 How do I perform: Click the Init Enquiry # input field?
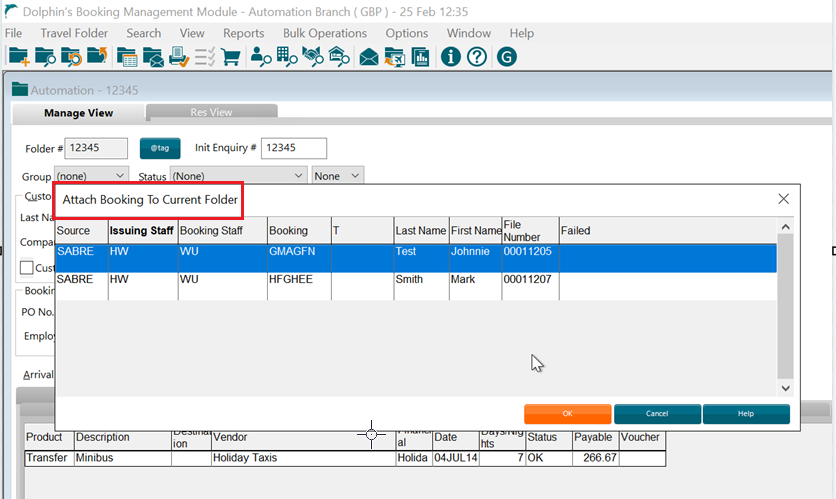[x=294, y=148]
